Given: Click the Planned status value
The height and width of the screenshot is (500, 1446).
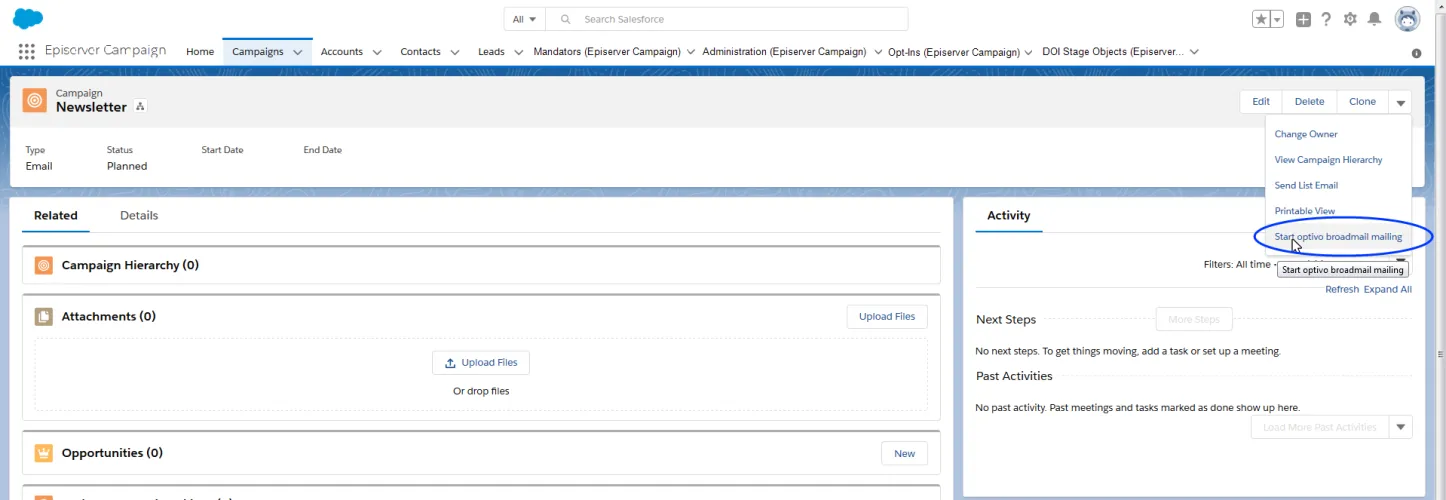Looking at the screenshot, I should pos(127,167).
